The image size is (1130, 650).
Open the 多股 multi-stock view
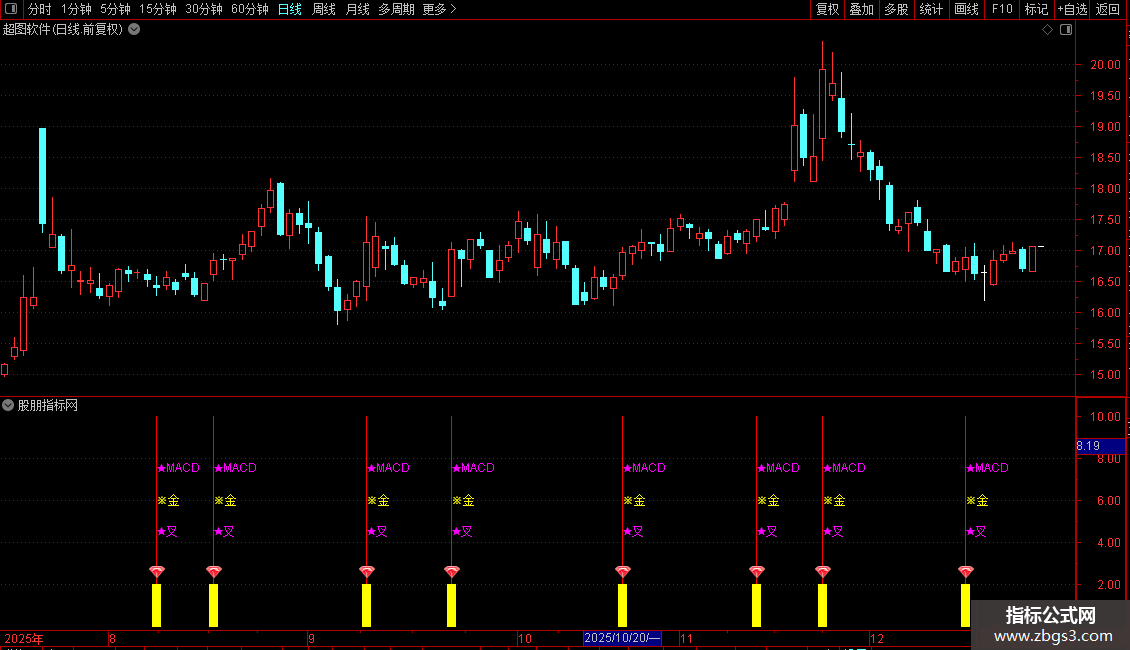[896, 9]
